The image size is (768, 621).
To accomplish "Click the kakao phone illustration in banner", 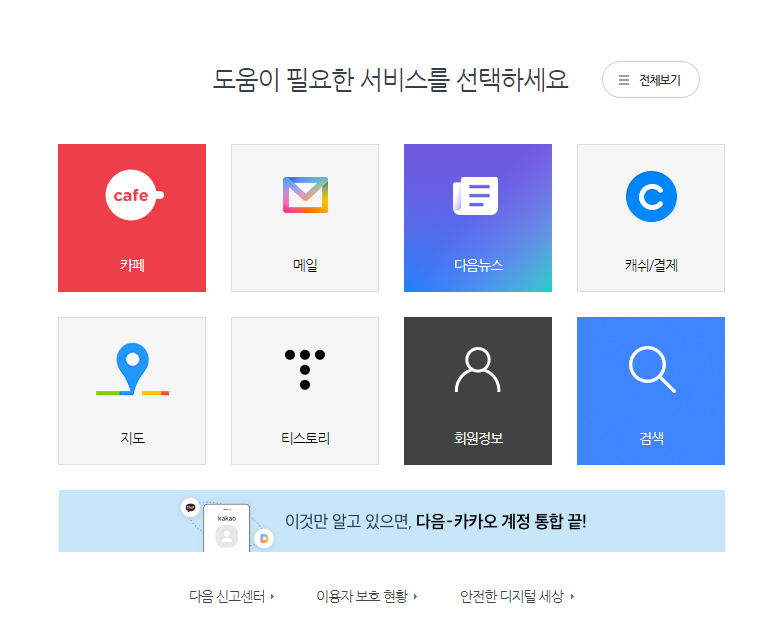I will (227, 525).
